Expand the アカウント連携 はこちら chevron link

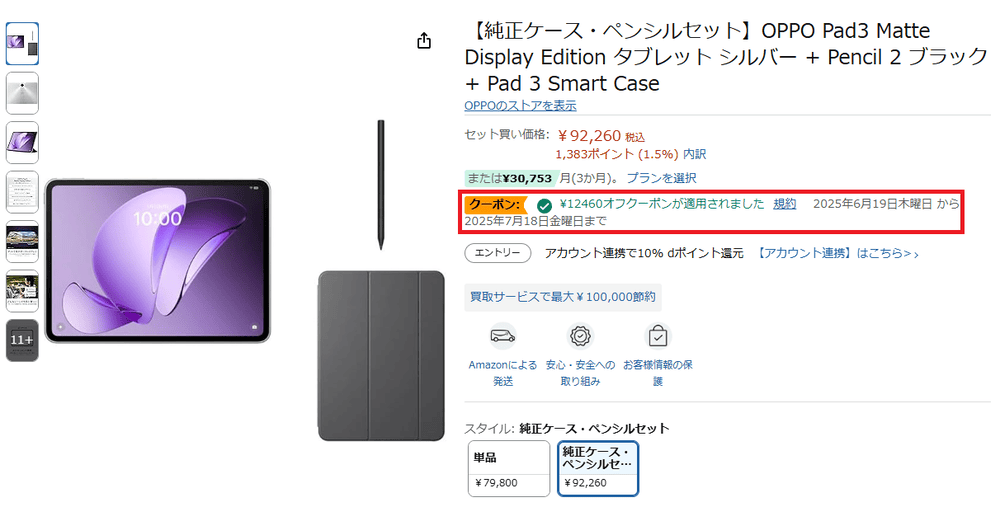click(838, 253)
